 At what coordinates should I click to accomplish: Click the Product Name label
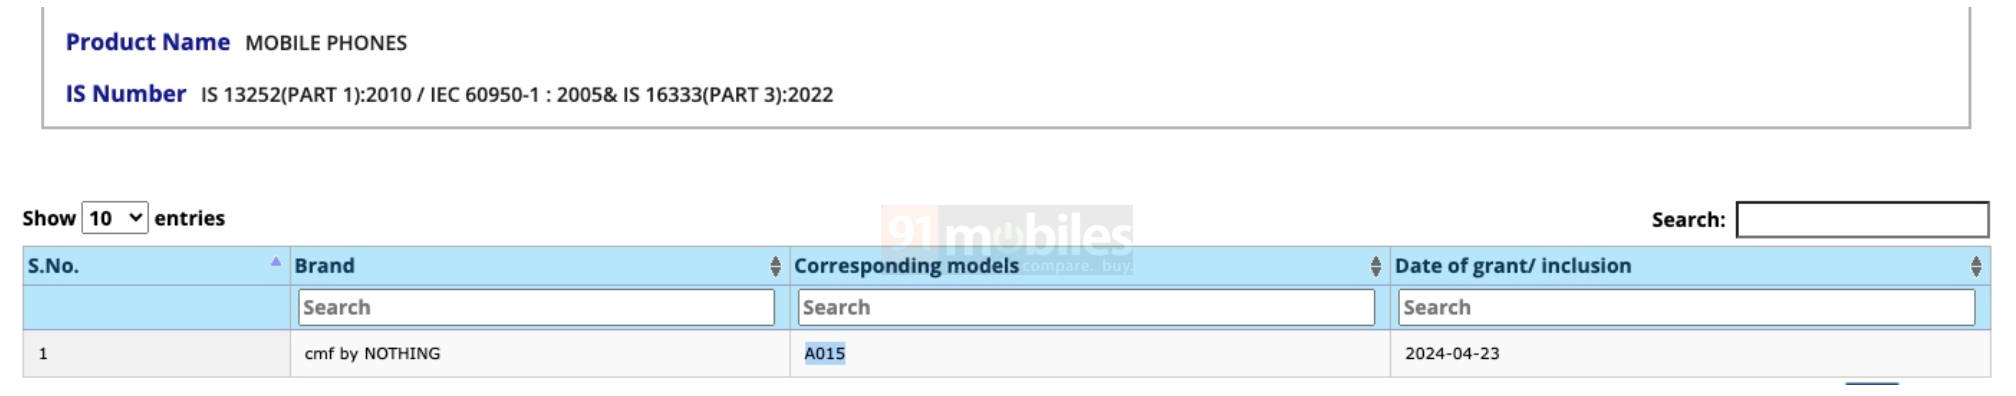click(148, 42)
